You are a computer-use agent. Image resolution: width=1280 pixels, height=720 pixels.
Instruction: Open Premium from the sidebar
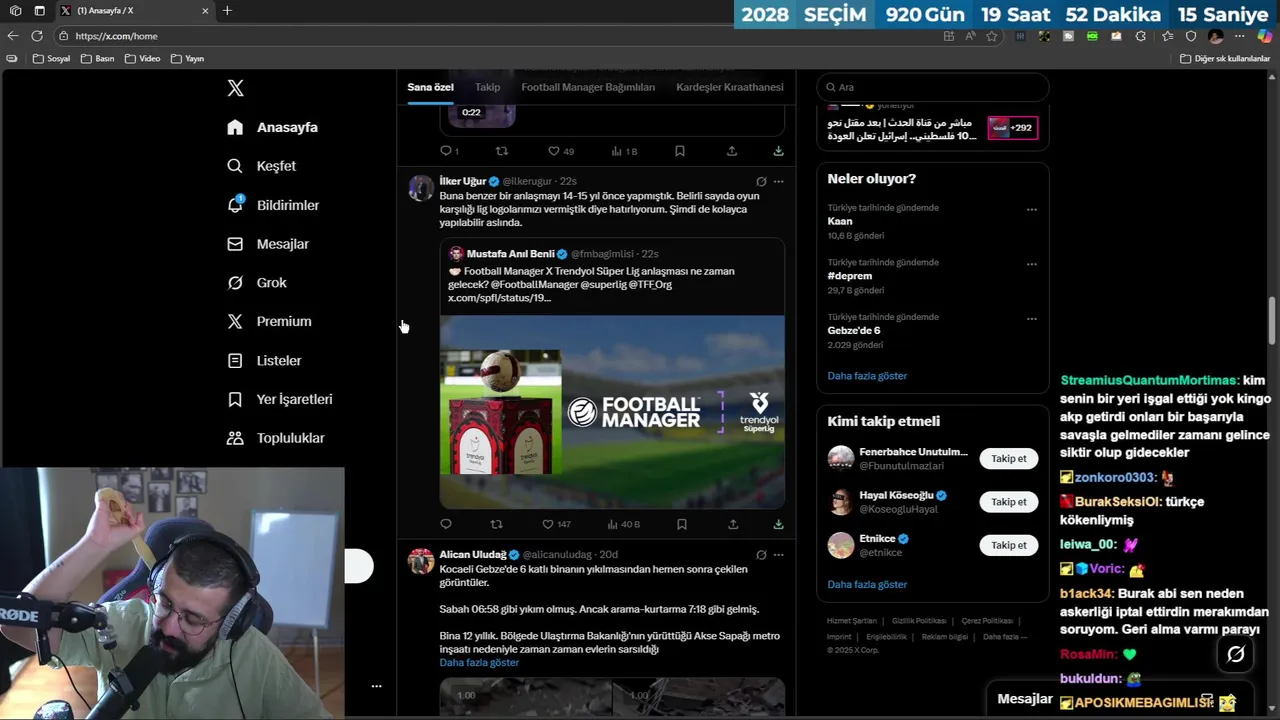pos(269,322)
